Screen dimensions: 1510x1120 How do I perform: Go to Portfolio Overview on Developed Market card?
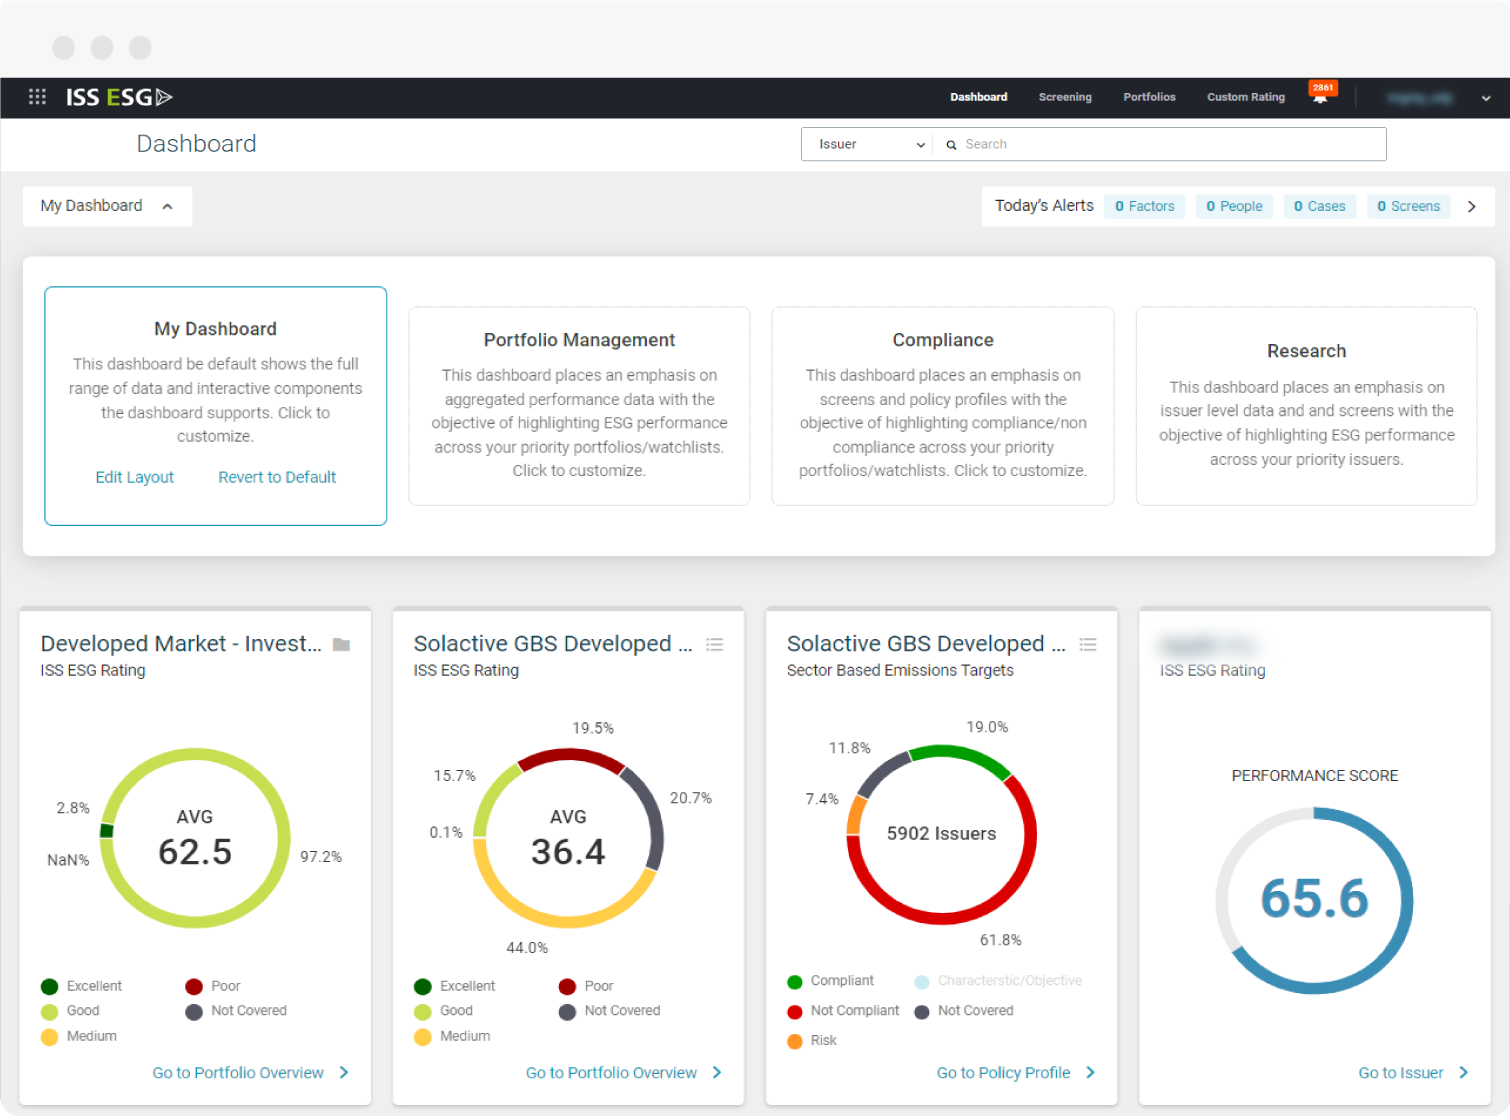pyautogui.click(x=238, y=1072)
